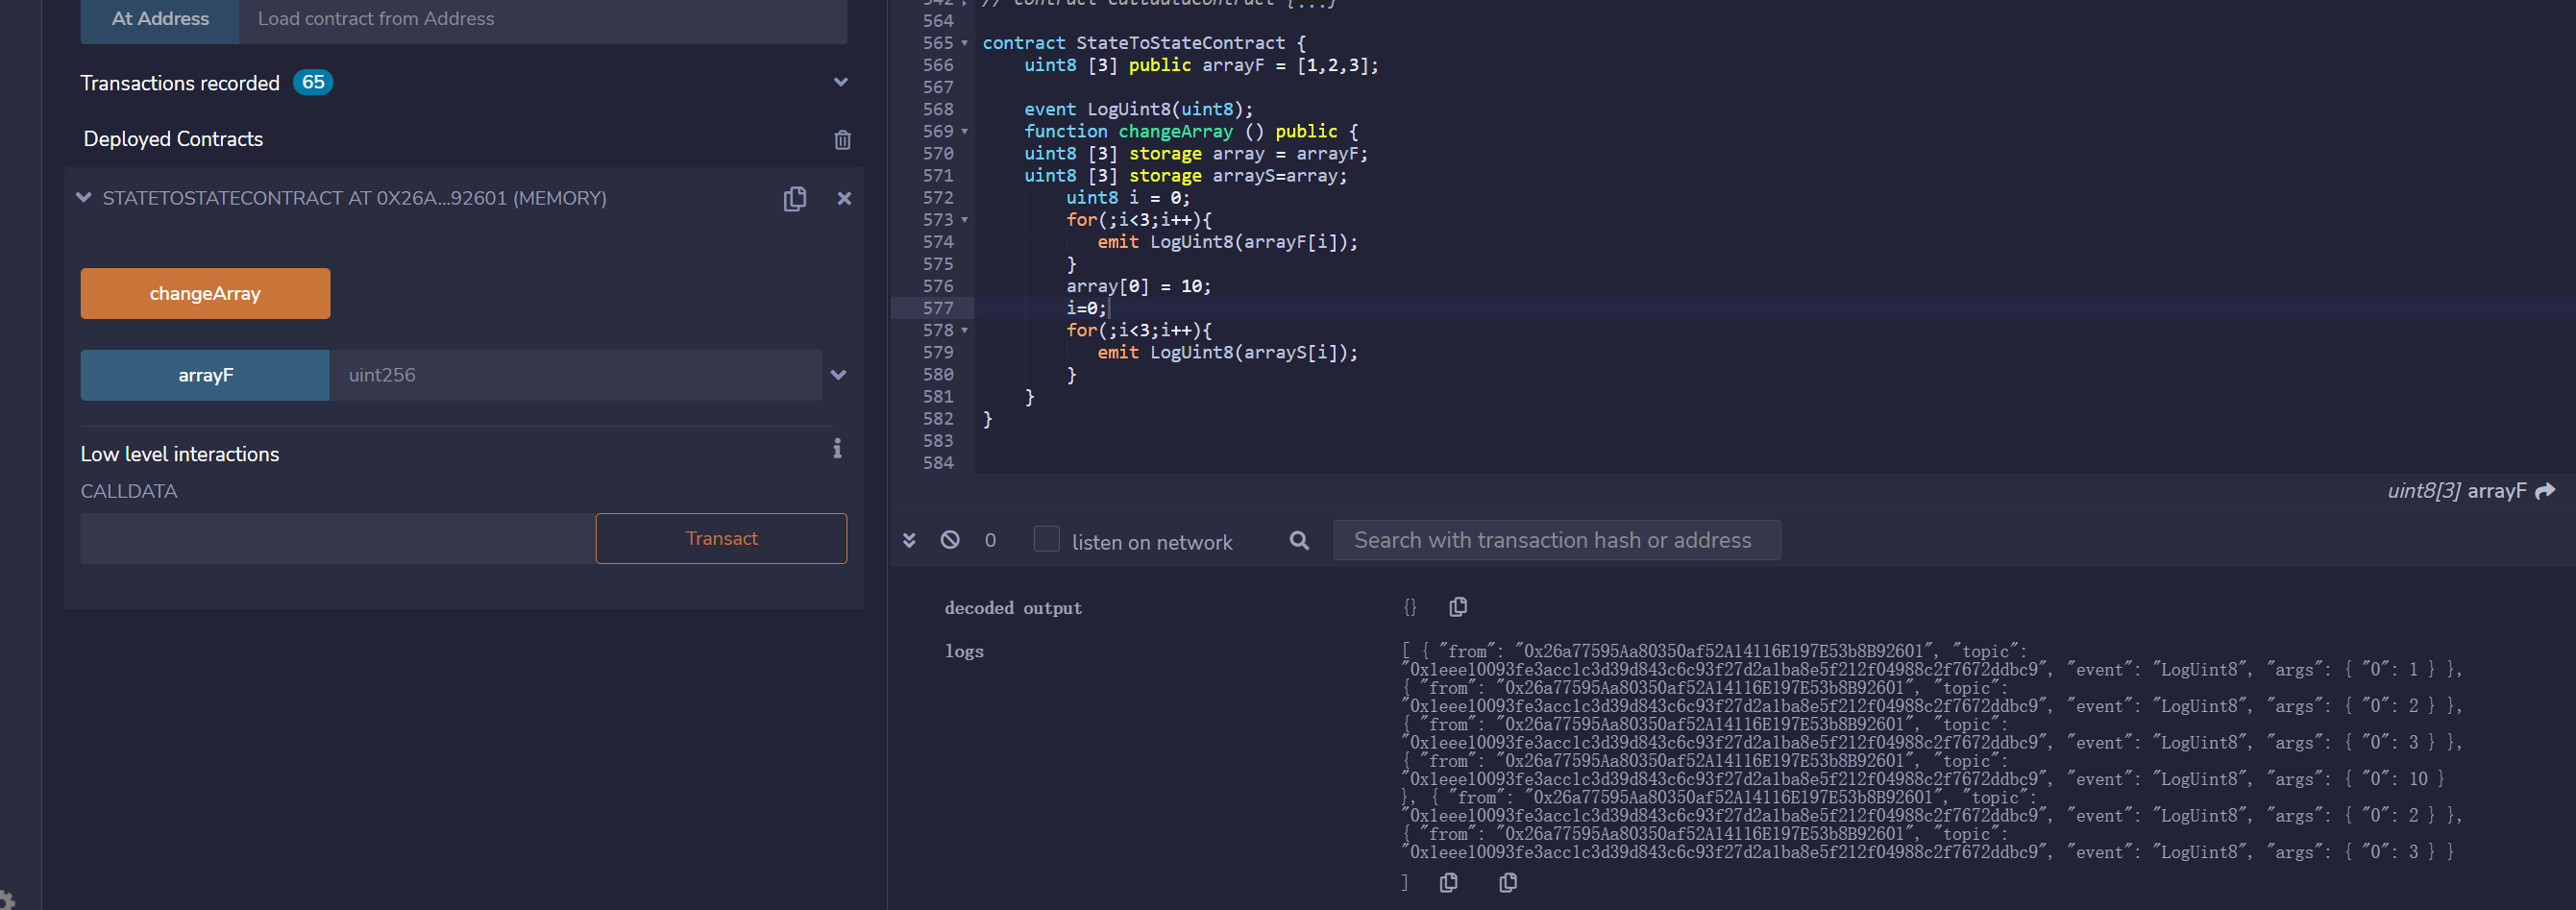This screenshot has height=910, width=2576.
Task: Fold contract StateToStateContract at line 565
Action: [x=964, y=43]
